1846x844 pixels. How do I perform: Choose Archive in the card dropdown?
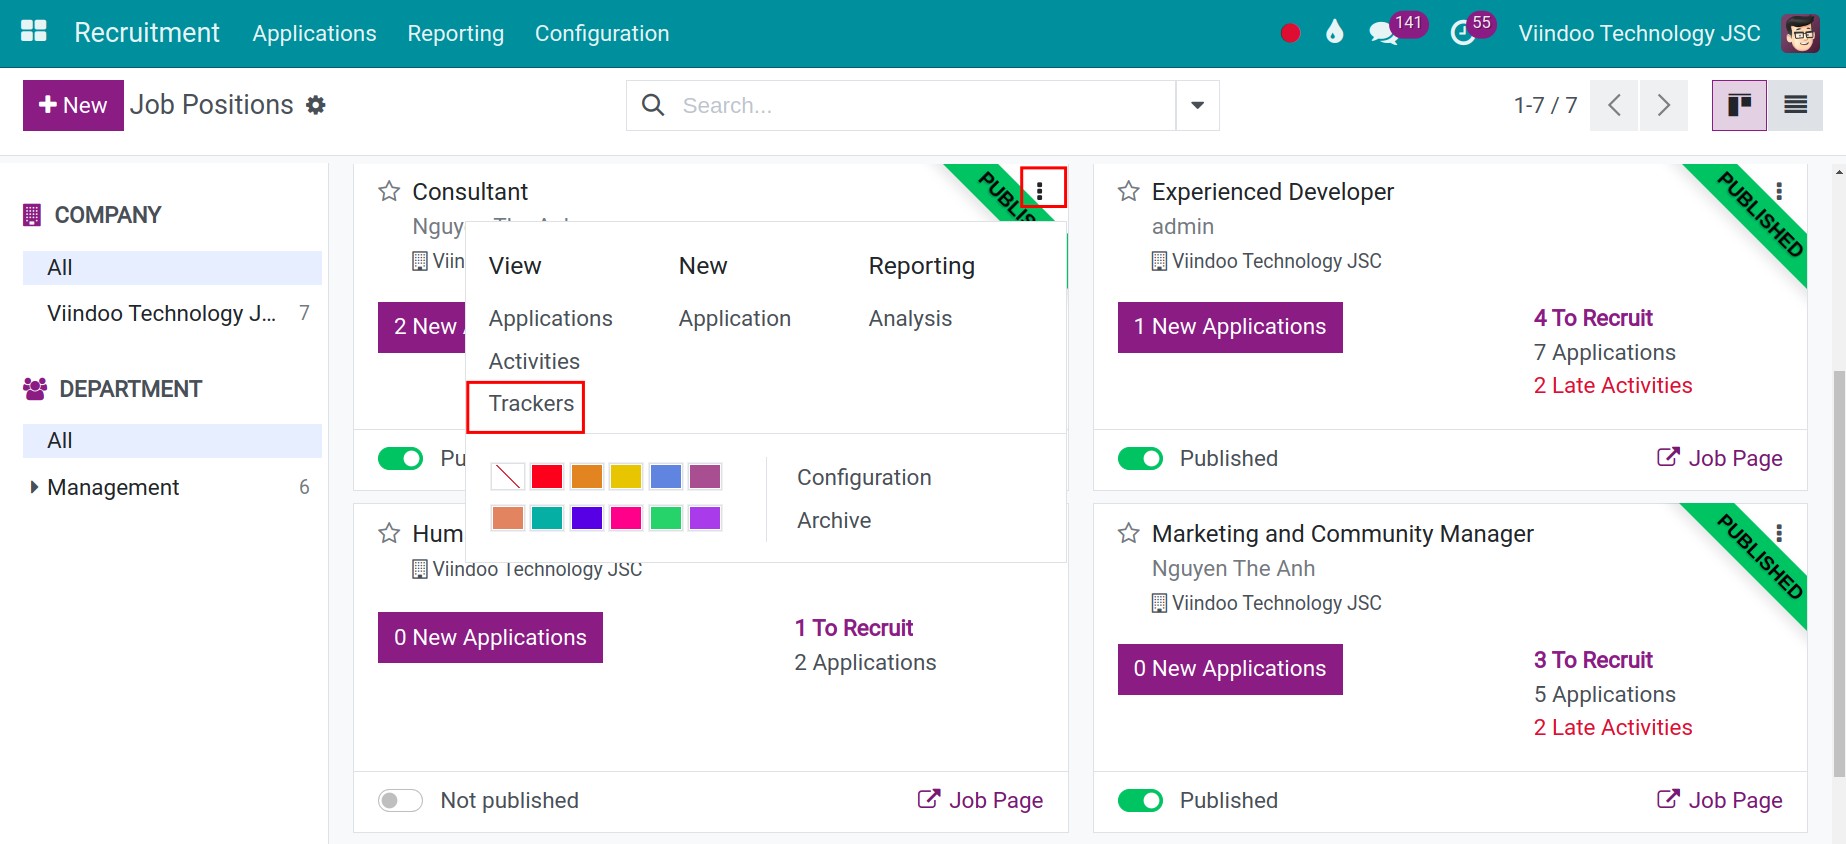click(834, 520)
